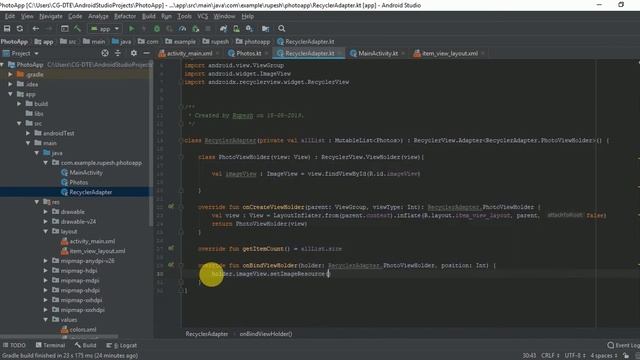The width and height of the screenshot is (640, 360).
Task: Click the Sync/refresh toolbar icon
Action: pyautogui.click(x=20, y=29)
